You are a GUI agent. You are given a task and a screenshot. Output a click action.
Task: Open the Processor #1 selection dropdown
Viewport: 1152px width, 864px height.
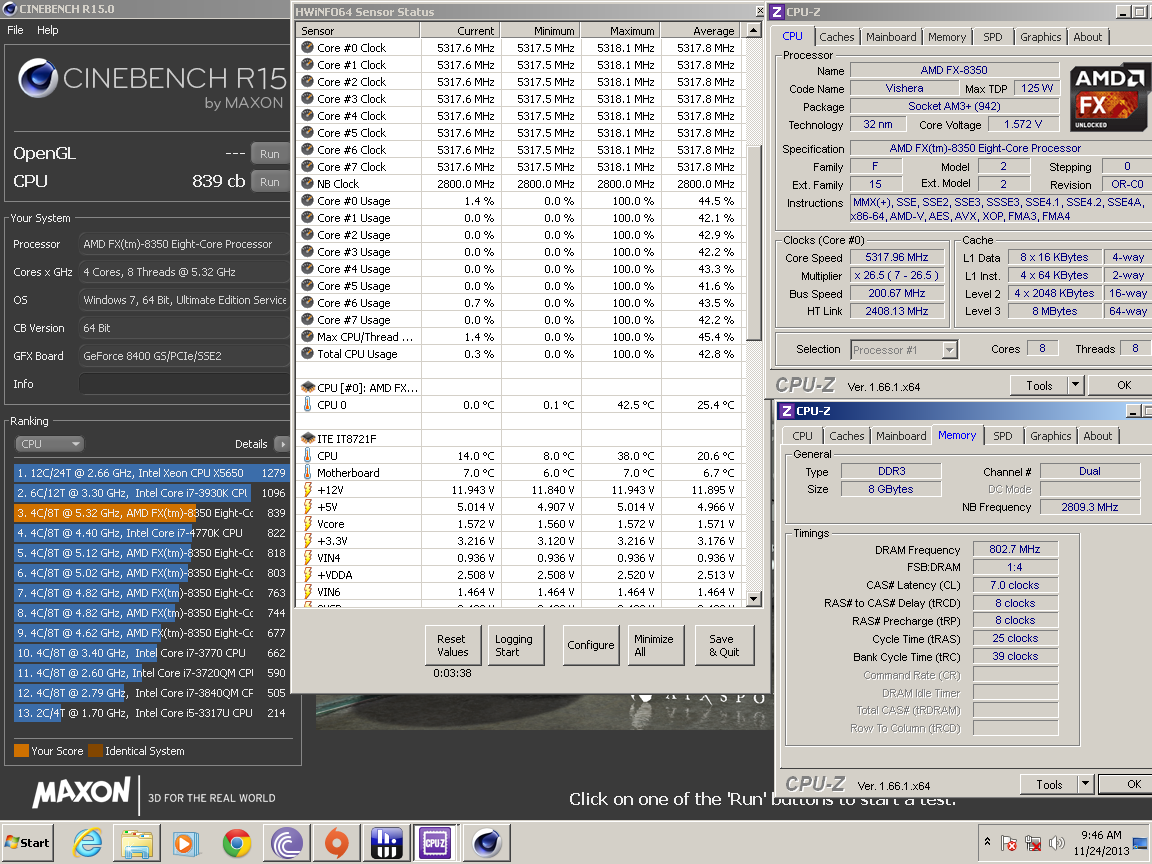coord(904,350)
